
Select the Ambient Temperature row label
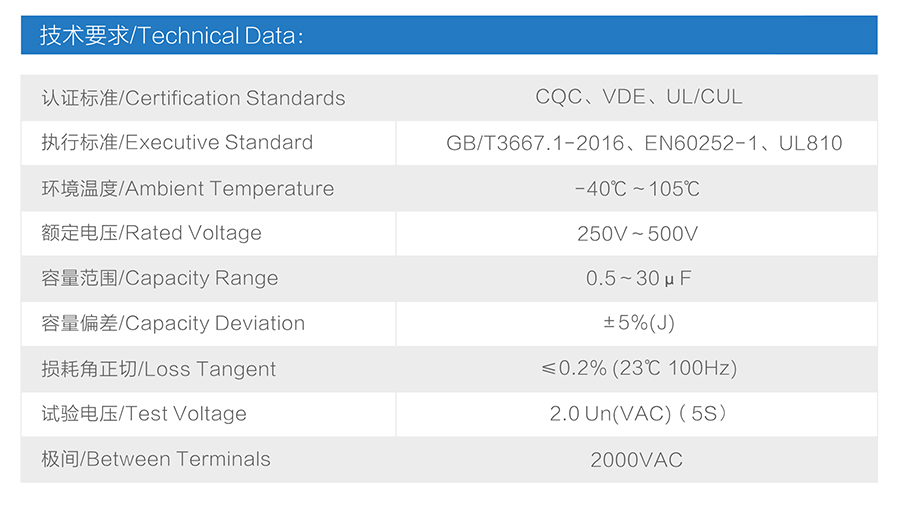pyautogui.click(x=188, y=189)
